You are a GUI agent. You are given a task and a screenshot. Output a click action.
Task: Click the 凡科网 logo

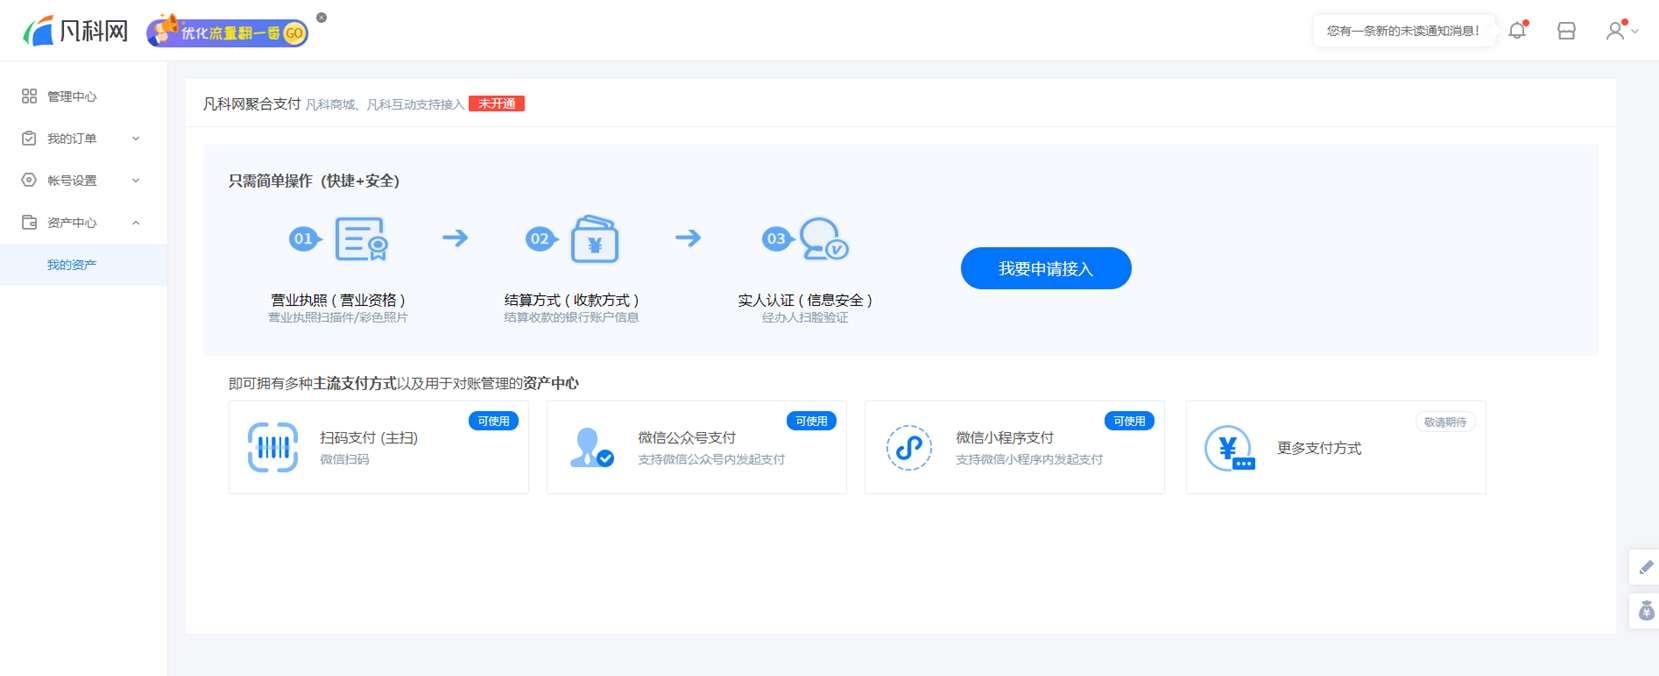(x=77, y=31)
